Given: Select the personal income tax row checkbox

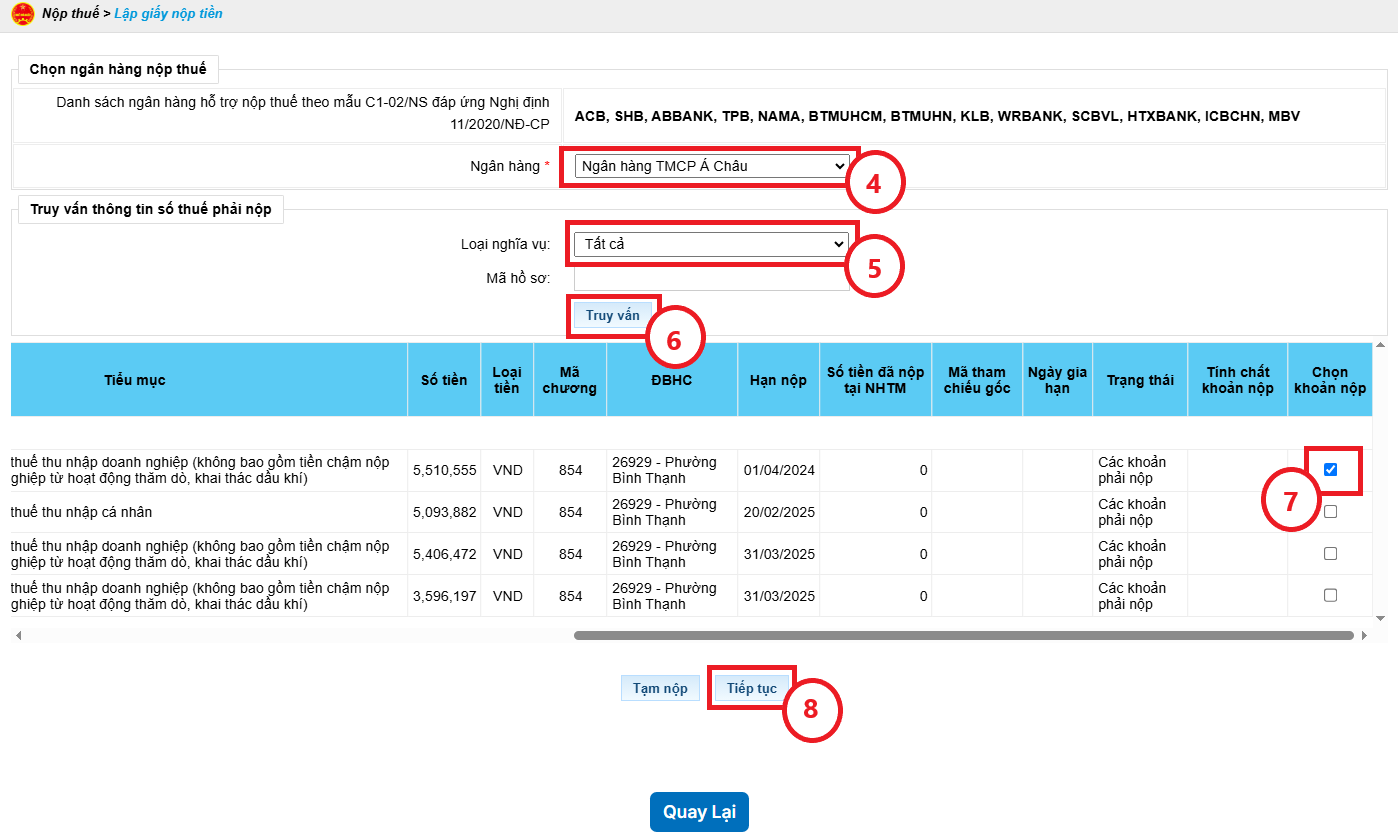Looking at the screenshot, I should 1330,512.
